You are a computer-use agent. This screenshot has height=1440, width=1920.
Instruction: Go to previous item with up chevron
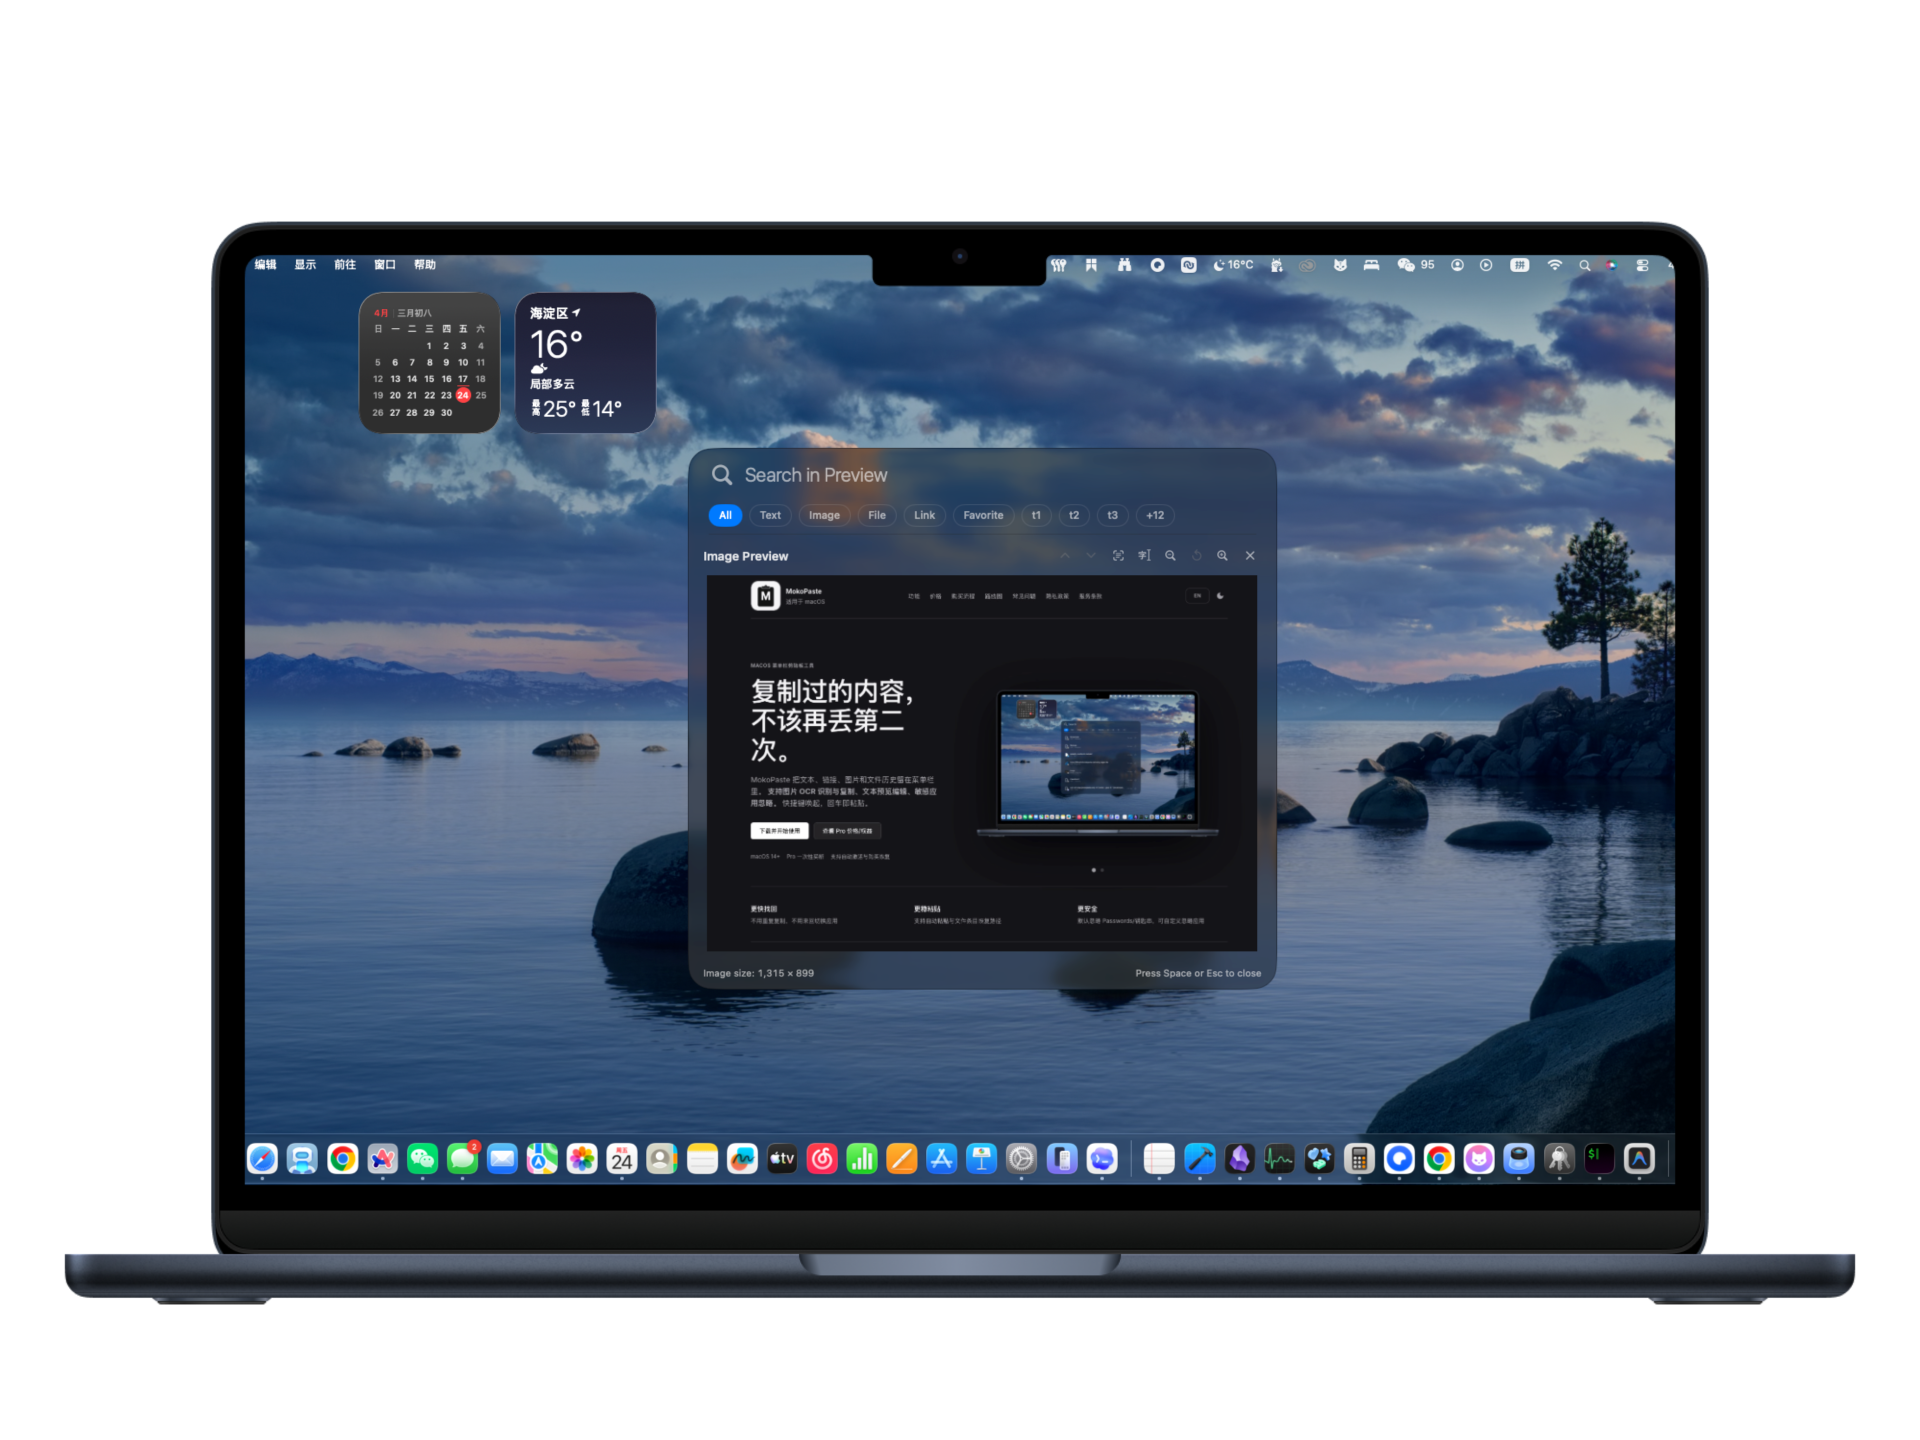(1065, 555)
